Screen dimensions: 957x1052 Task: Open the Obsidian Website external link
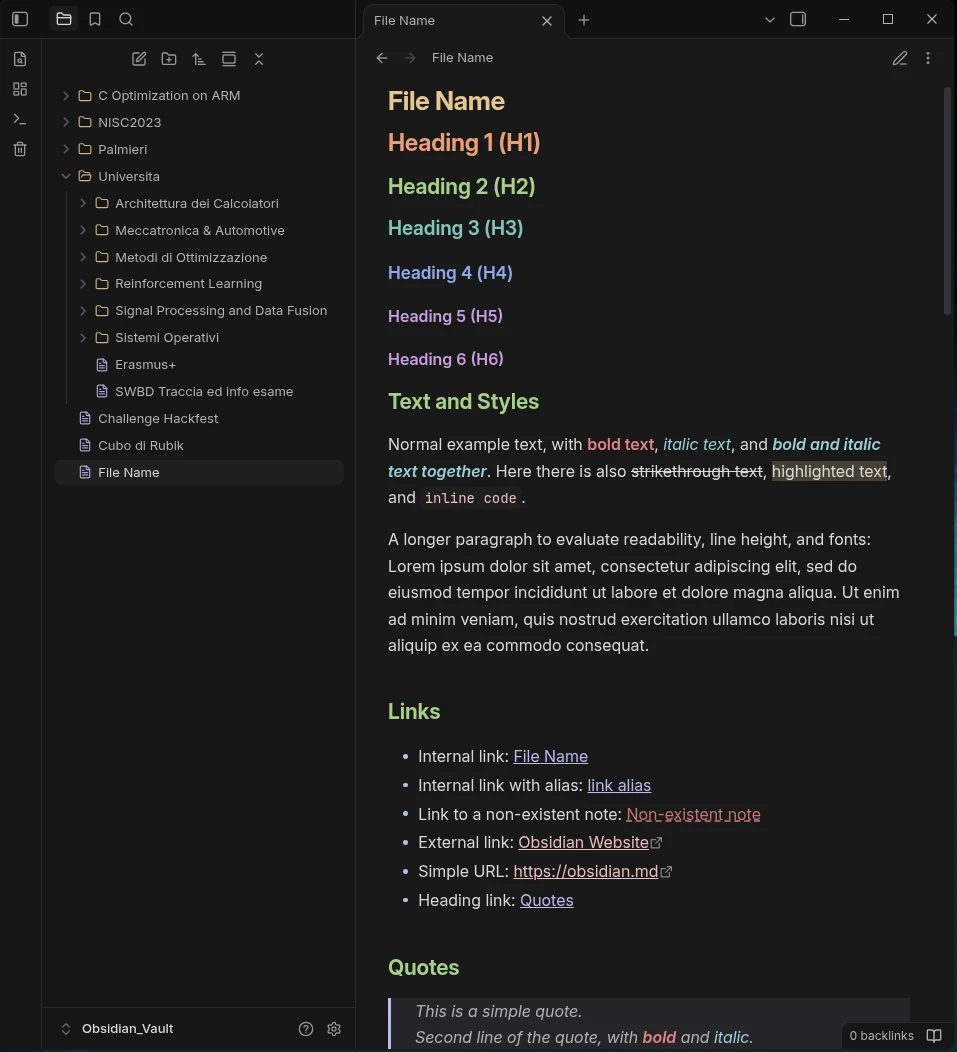pyautogui.click(x=583, y=842)
